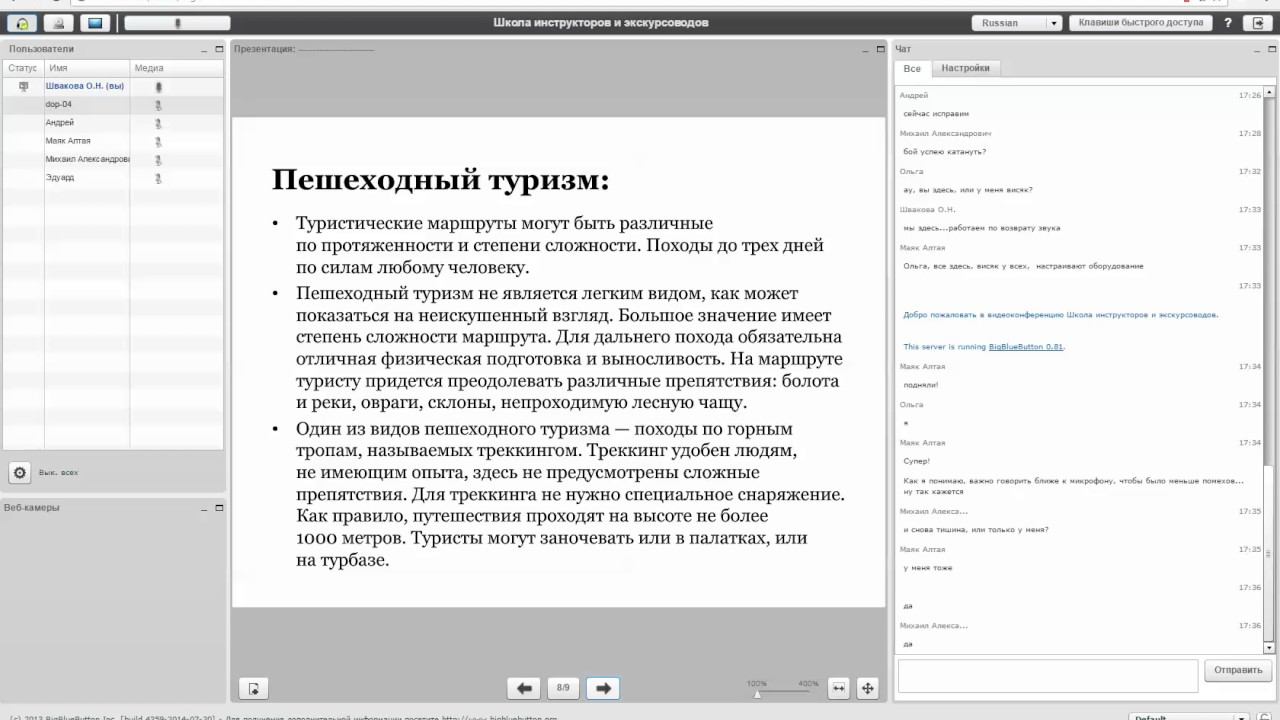Click the headset audio button in toolbar

click(x=23, y=23)
